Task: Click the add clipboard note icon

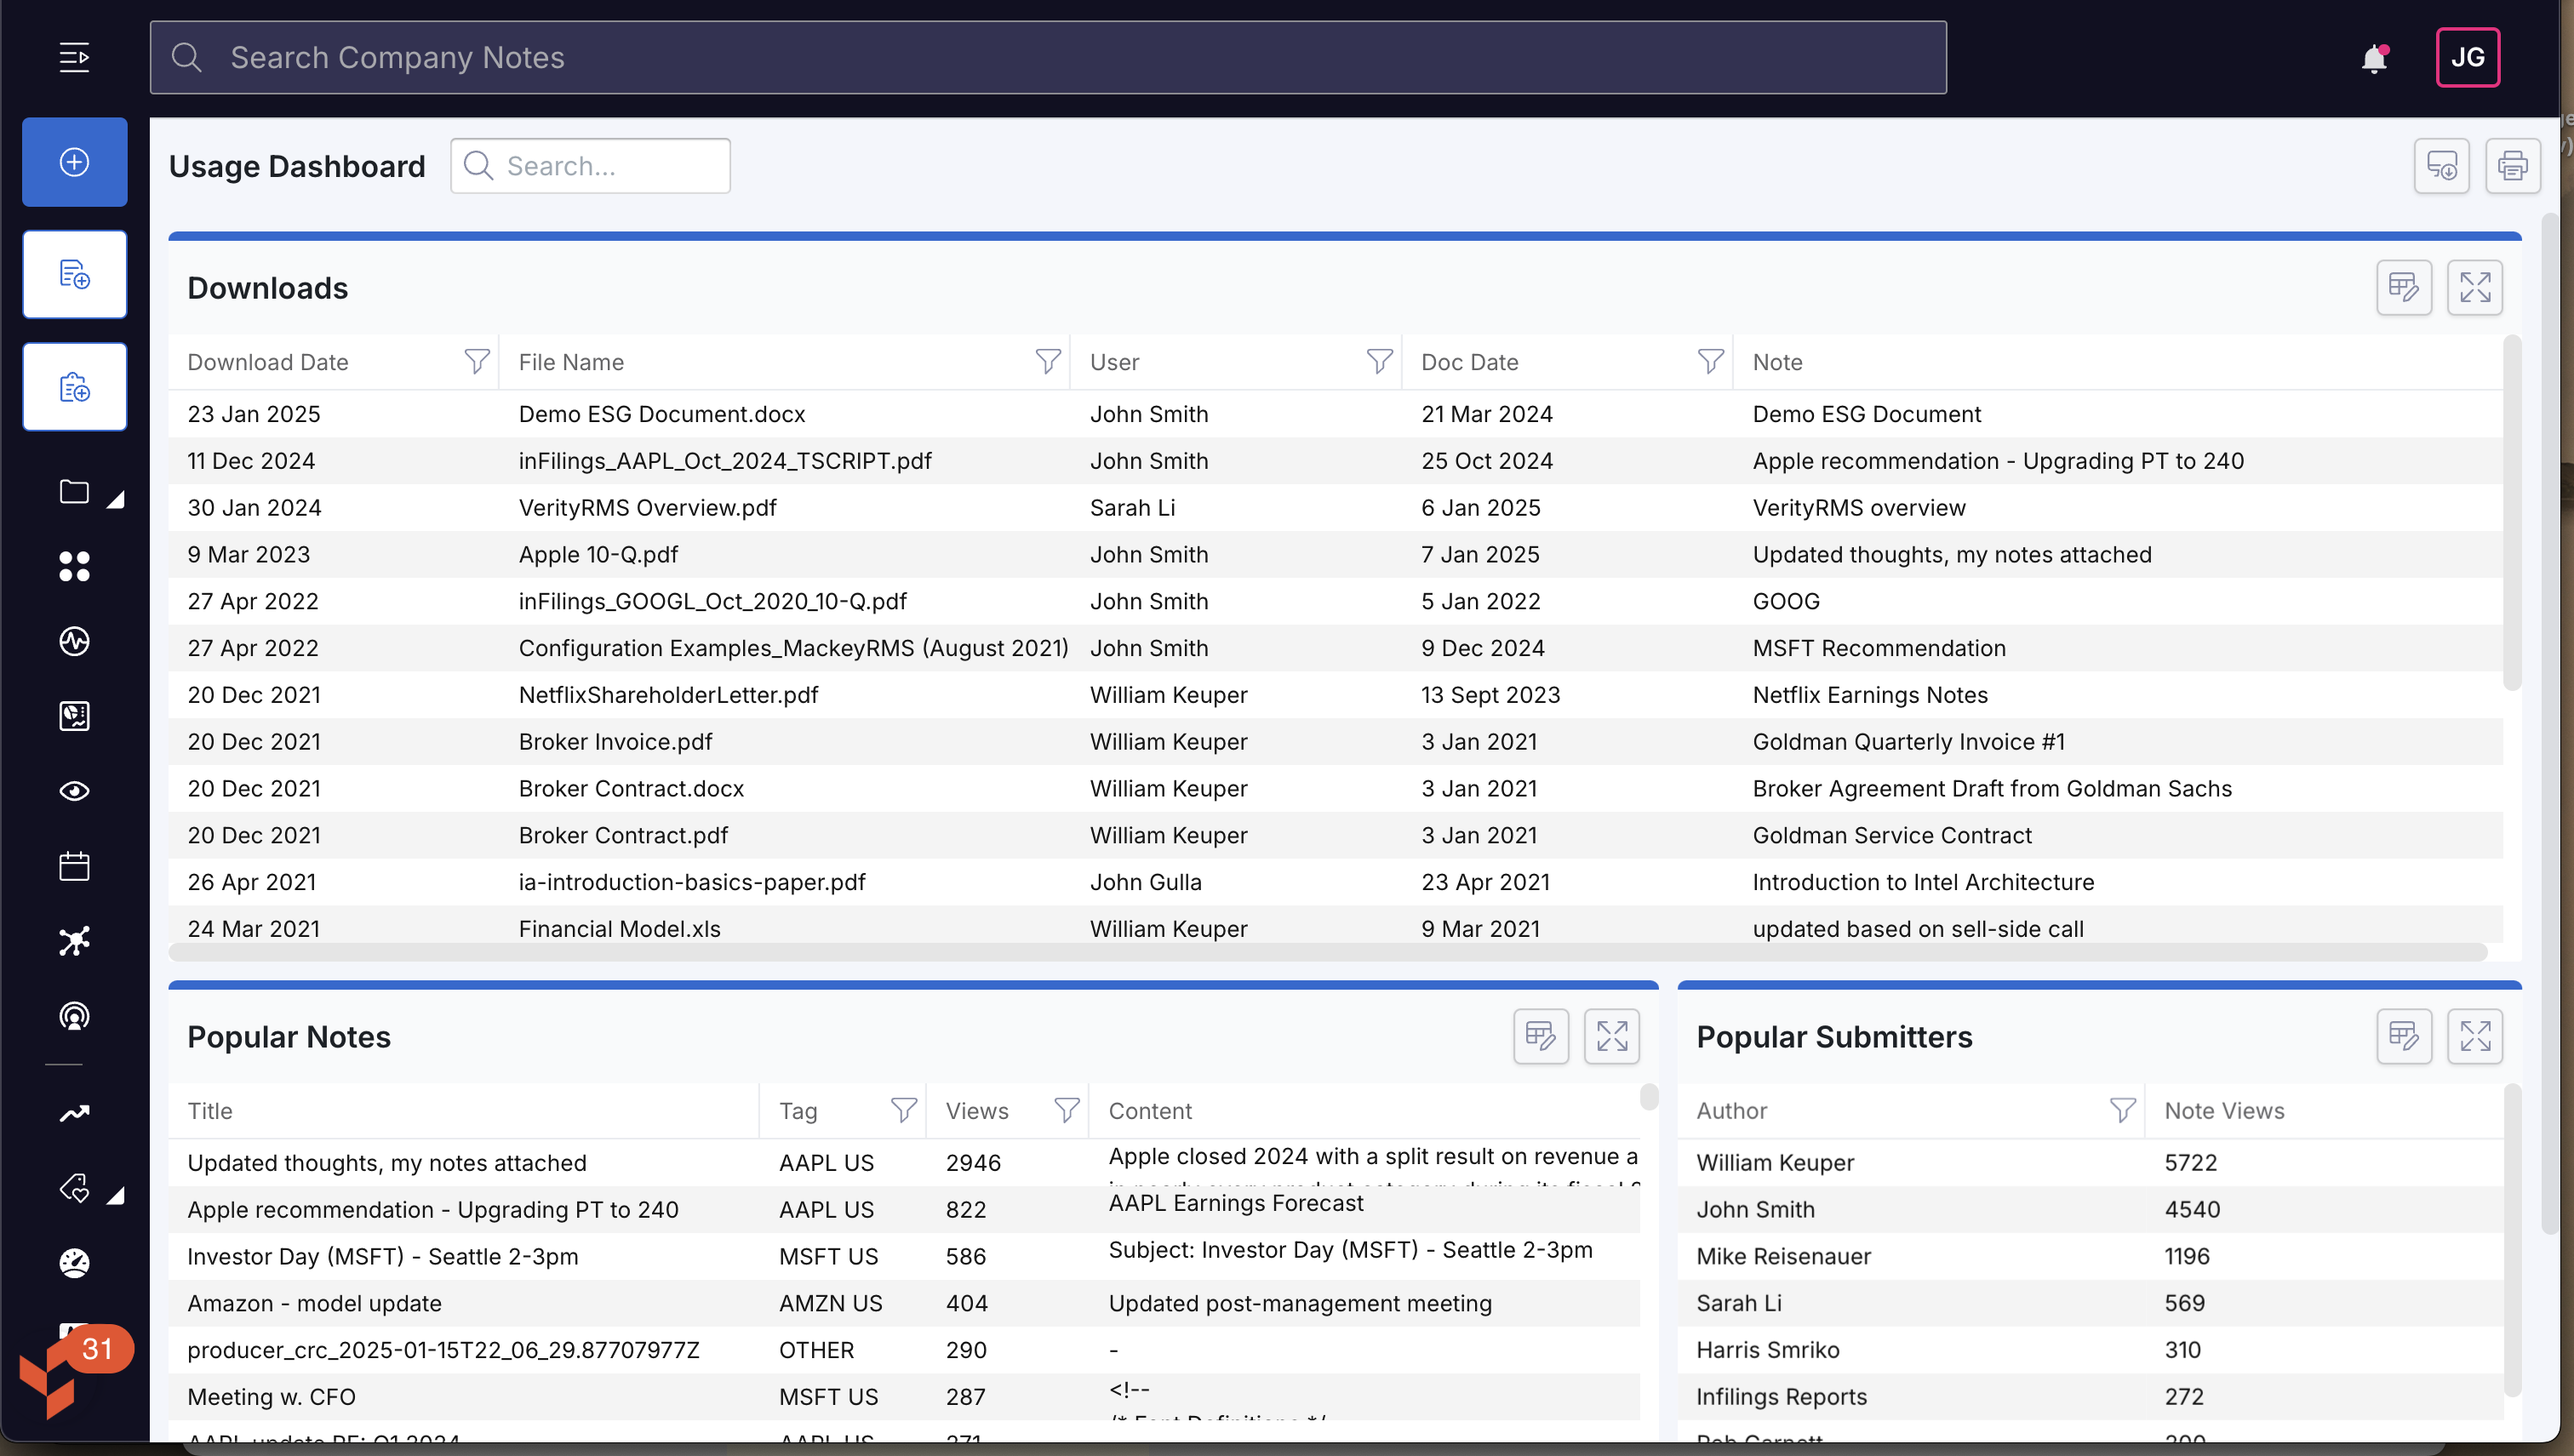Action: [x=75, y=387]
